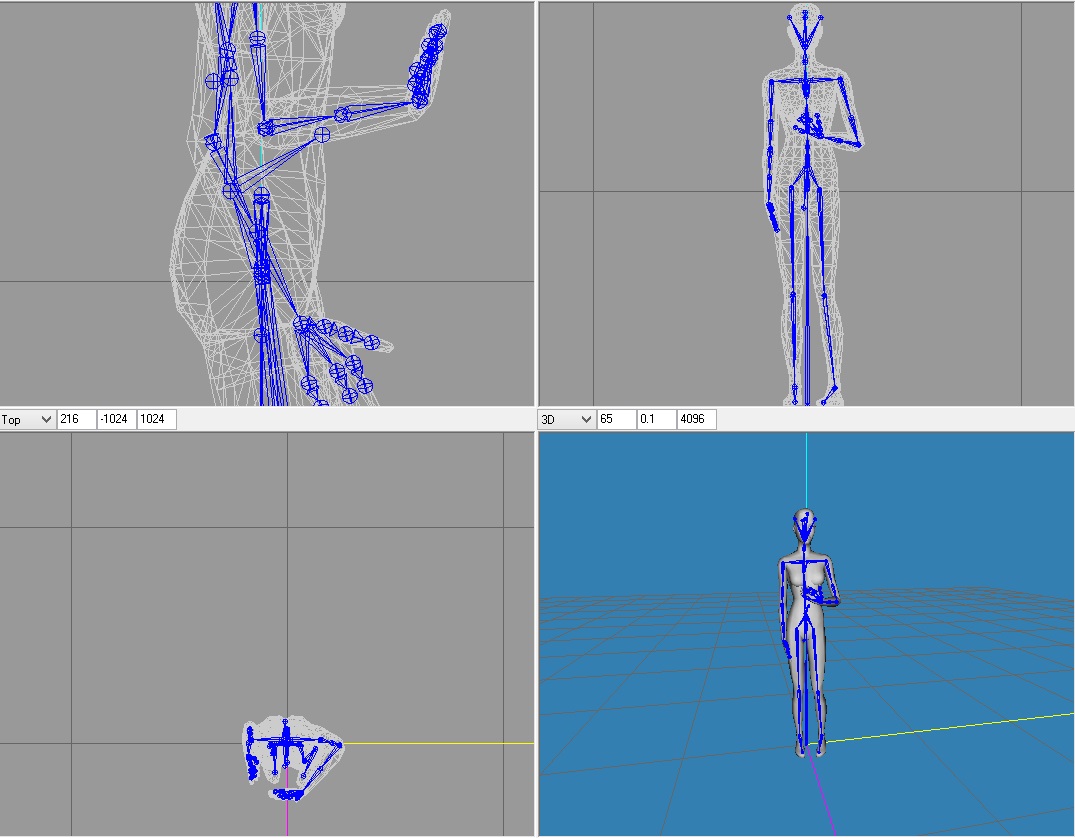This screenshot has width=1075, height=838.
Task: Click the field showing 0.1
Action: (656, 420)
